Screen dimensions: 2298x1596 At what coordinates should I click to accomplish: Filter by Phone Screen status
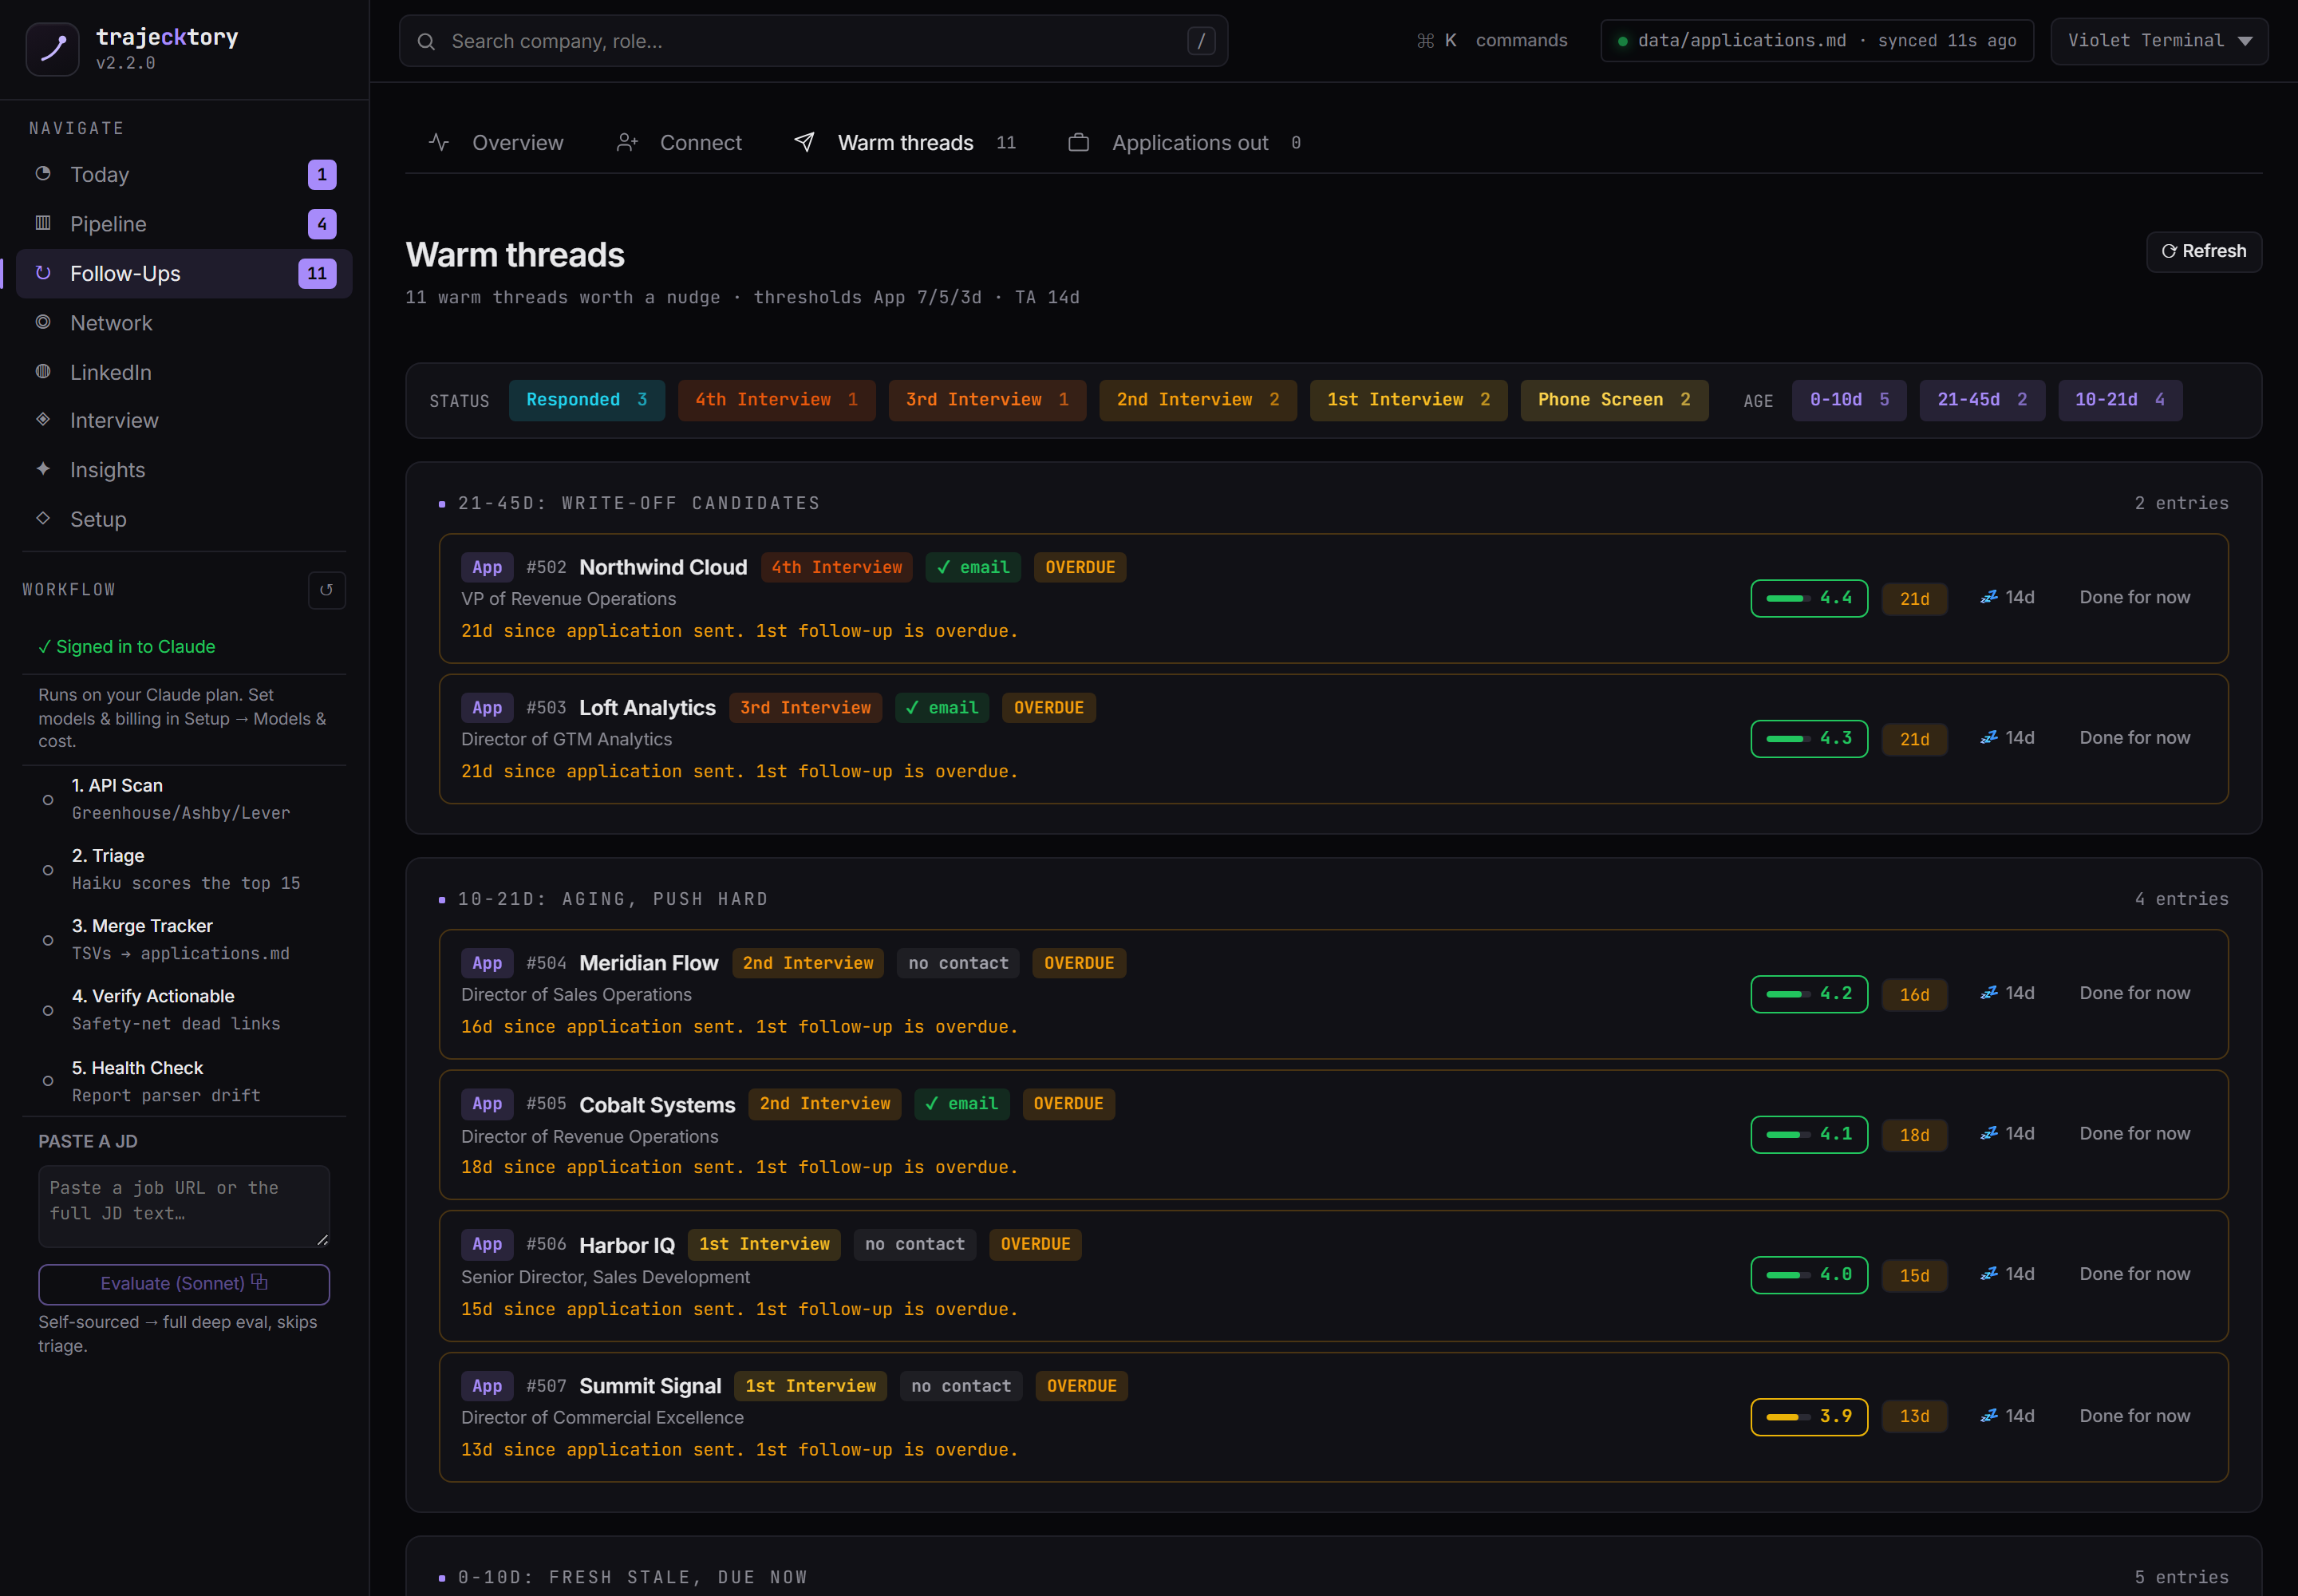pos(1613,400)
